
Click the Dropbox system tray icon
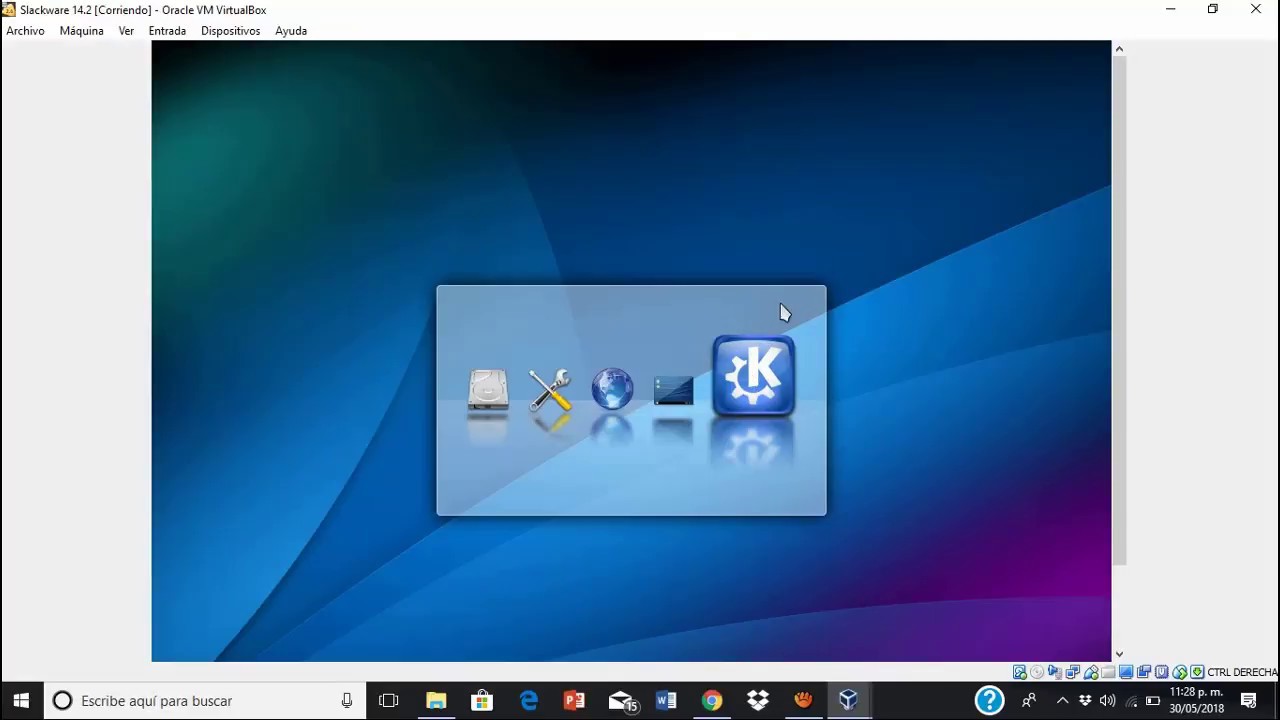point(1085,701)
